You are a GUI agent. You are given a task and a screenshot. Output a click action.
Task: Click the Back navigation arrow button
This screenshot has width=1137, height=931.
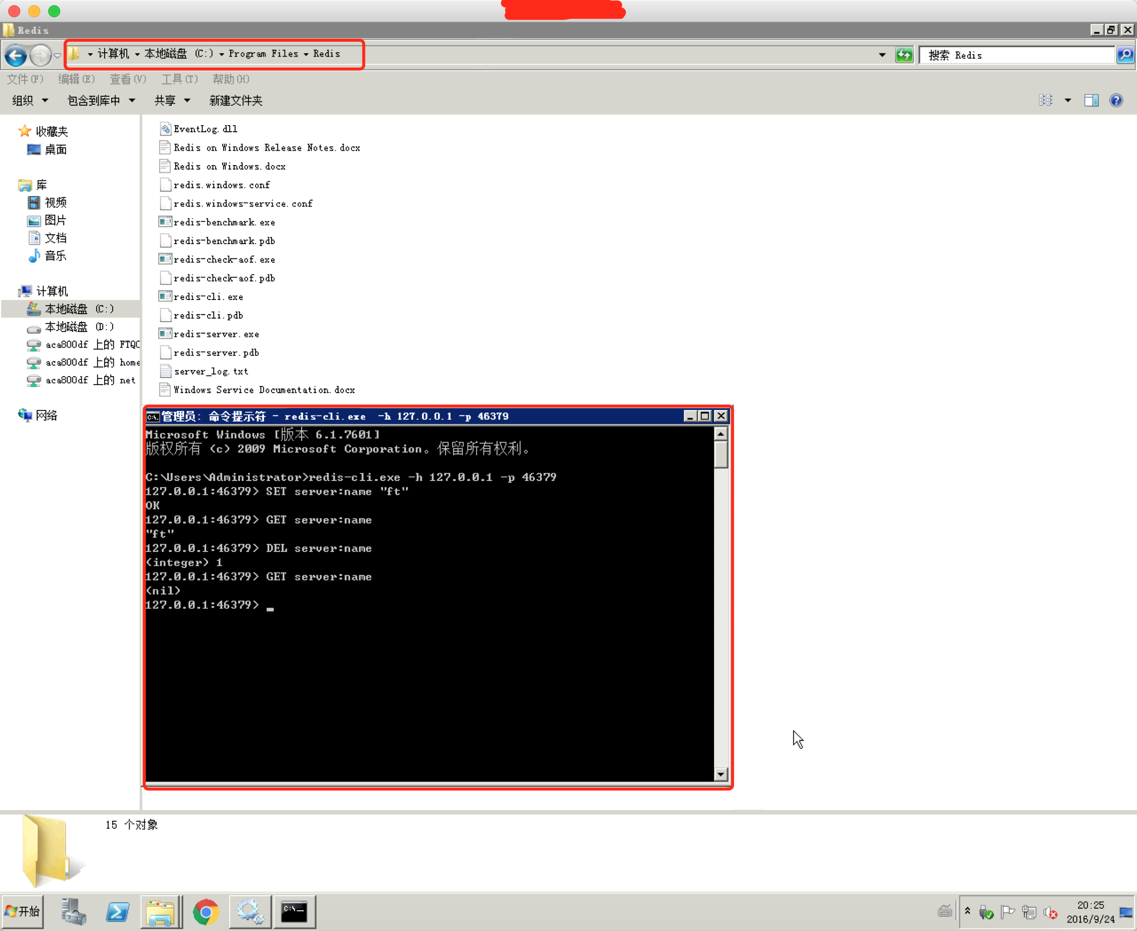click(16, 55)
